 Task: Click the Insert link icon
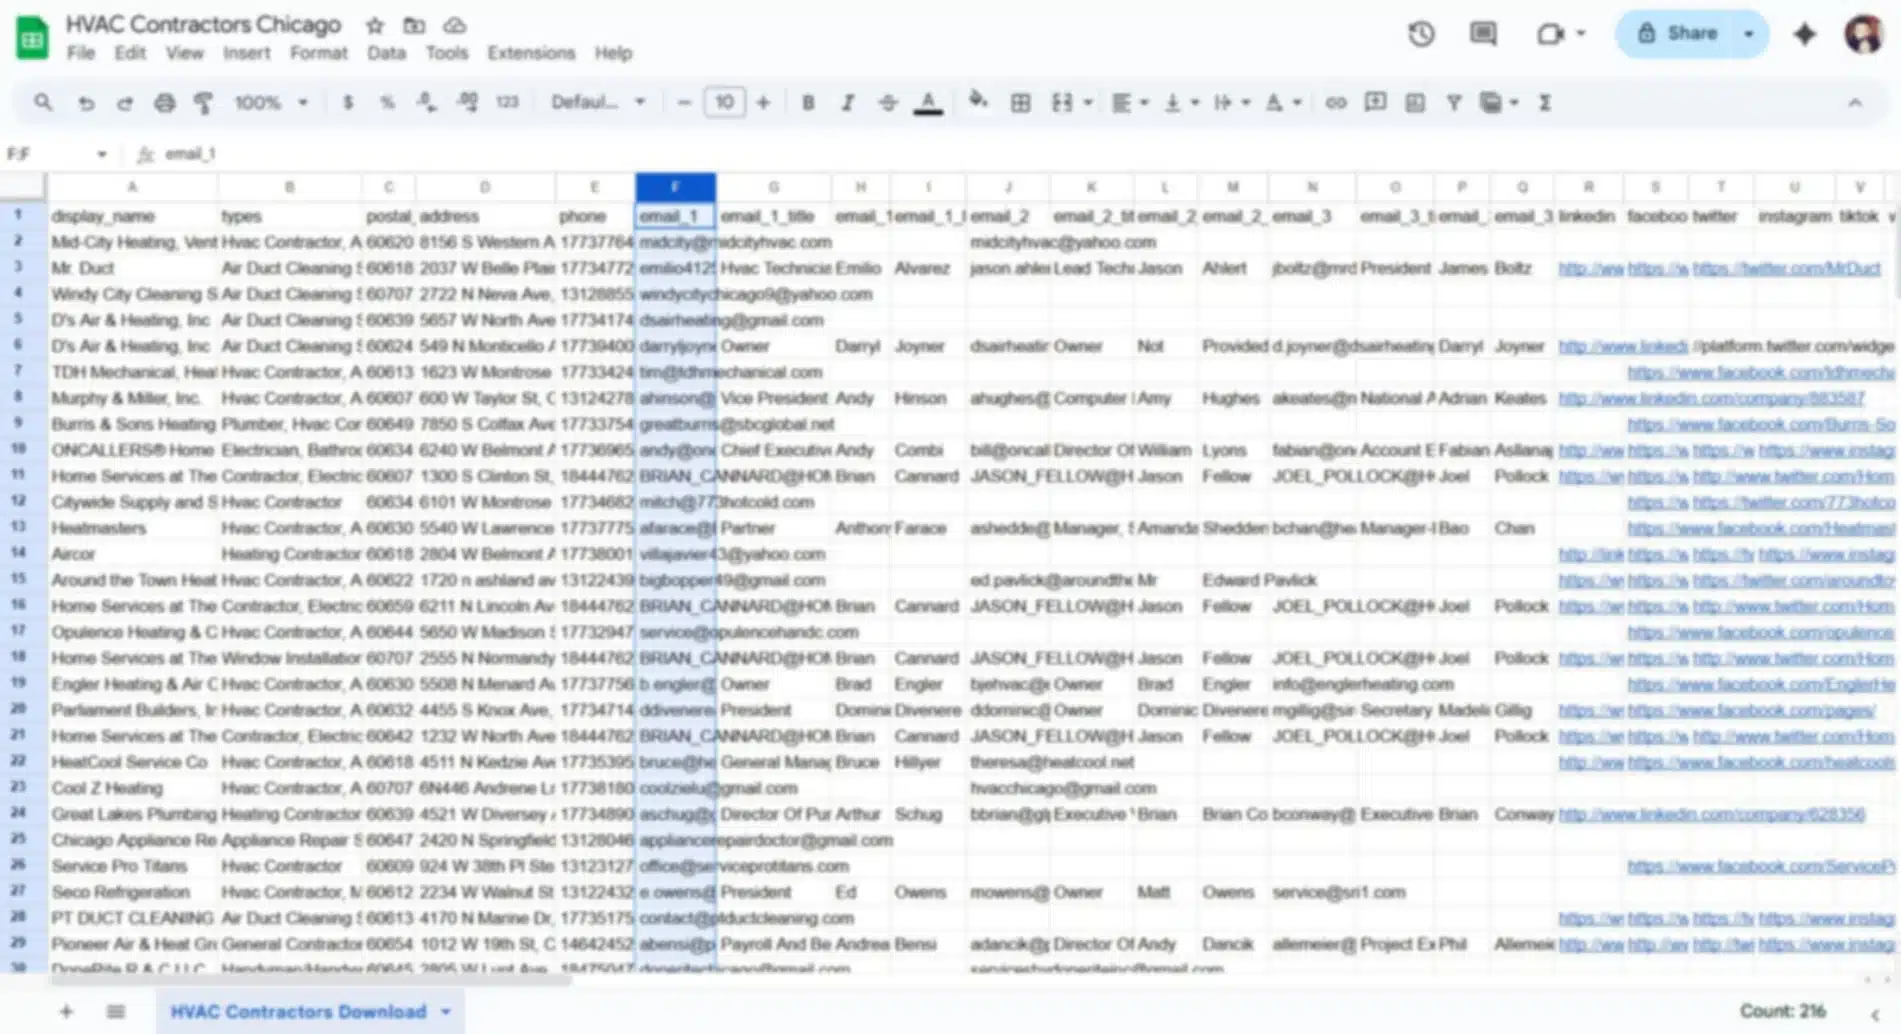tap(1335, 103)
